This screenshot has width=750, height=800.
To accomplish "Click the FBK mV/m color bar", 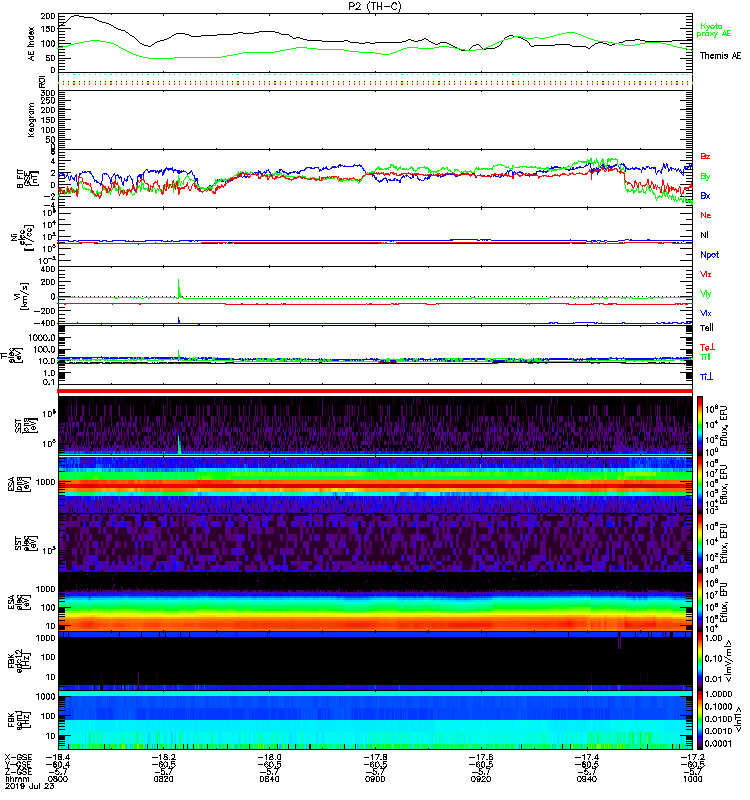I will point(700,661).
